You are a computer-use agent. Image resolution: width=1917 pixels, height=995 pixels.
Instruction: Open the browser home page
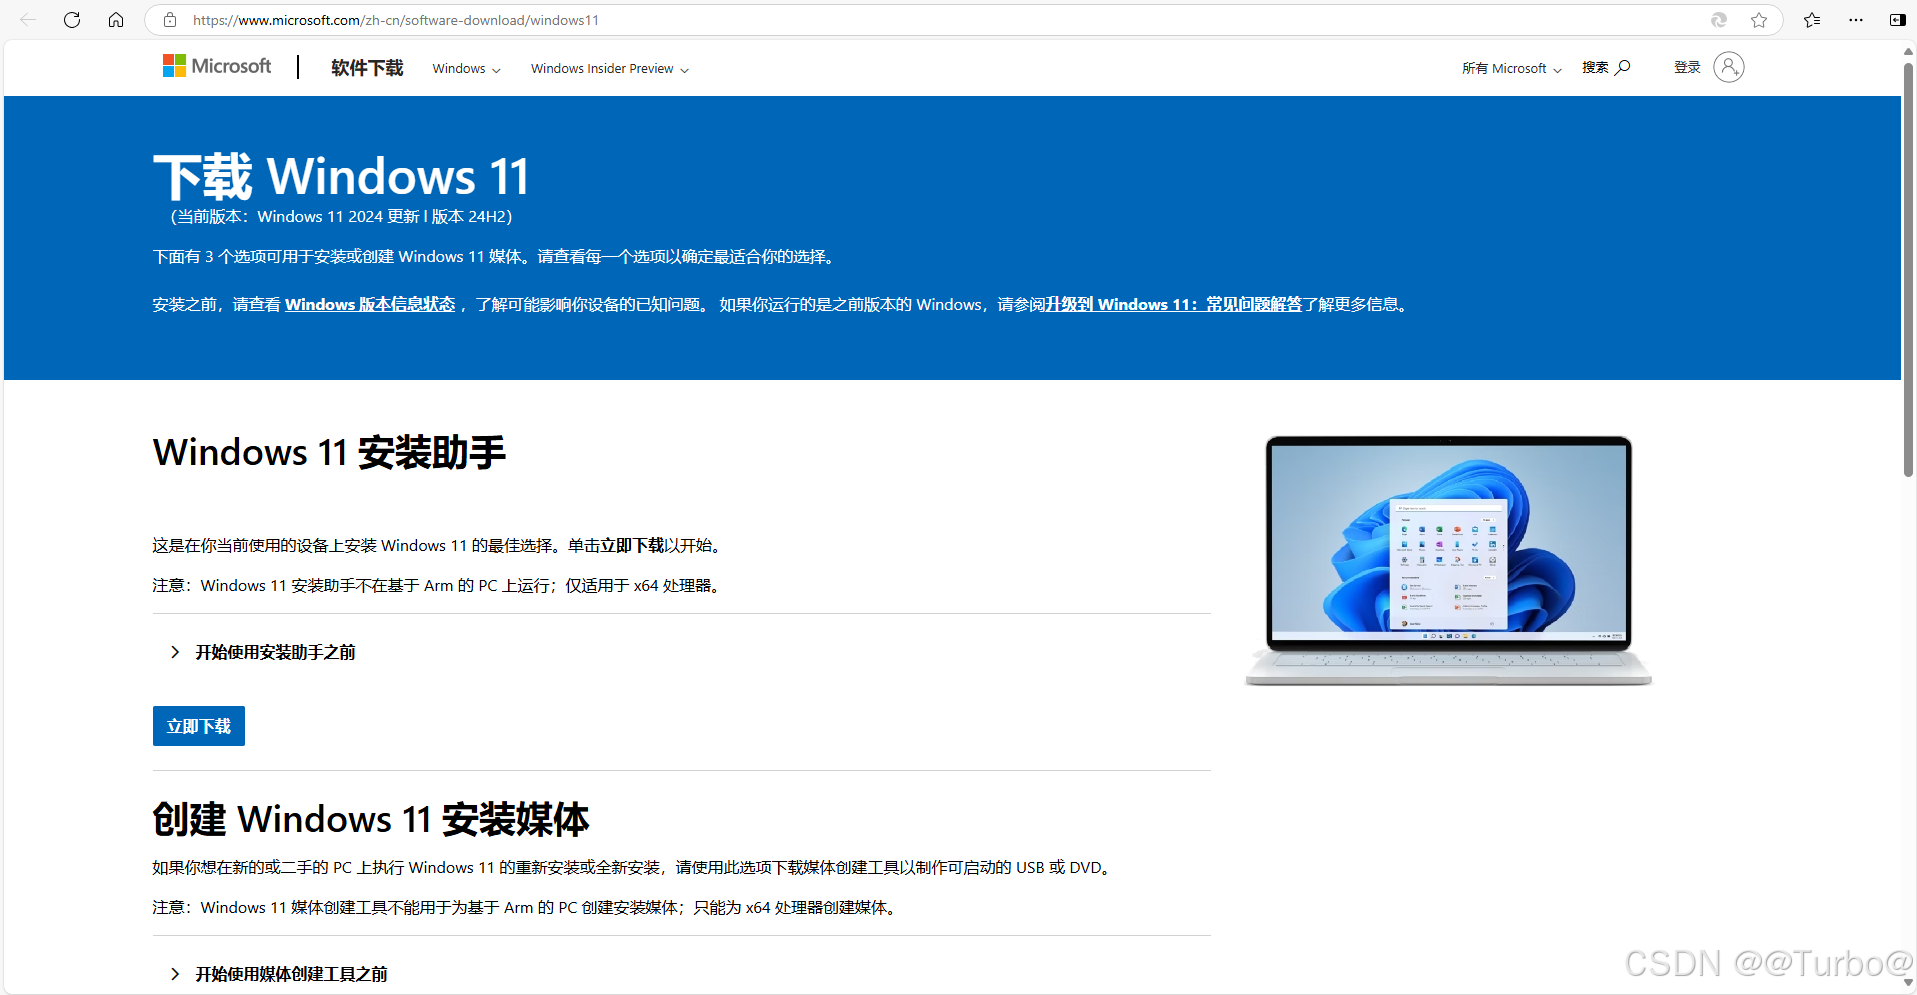coord(116,20)
